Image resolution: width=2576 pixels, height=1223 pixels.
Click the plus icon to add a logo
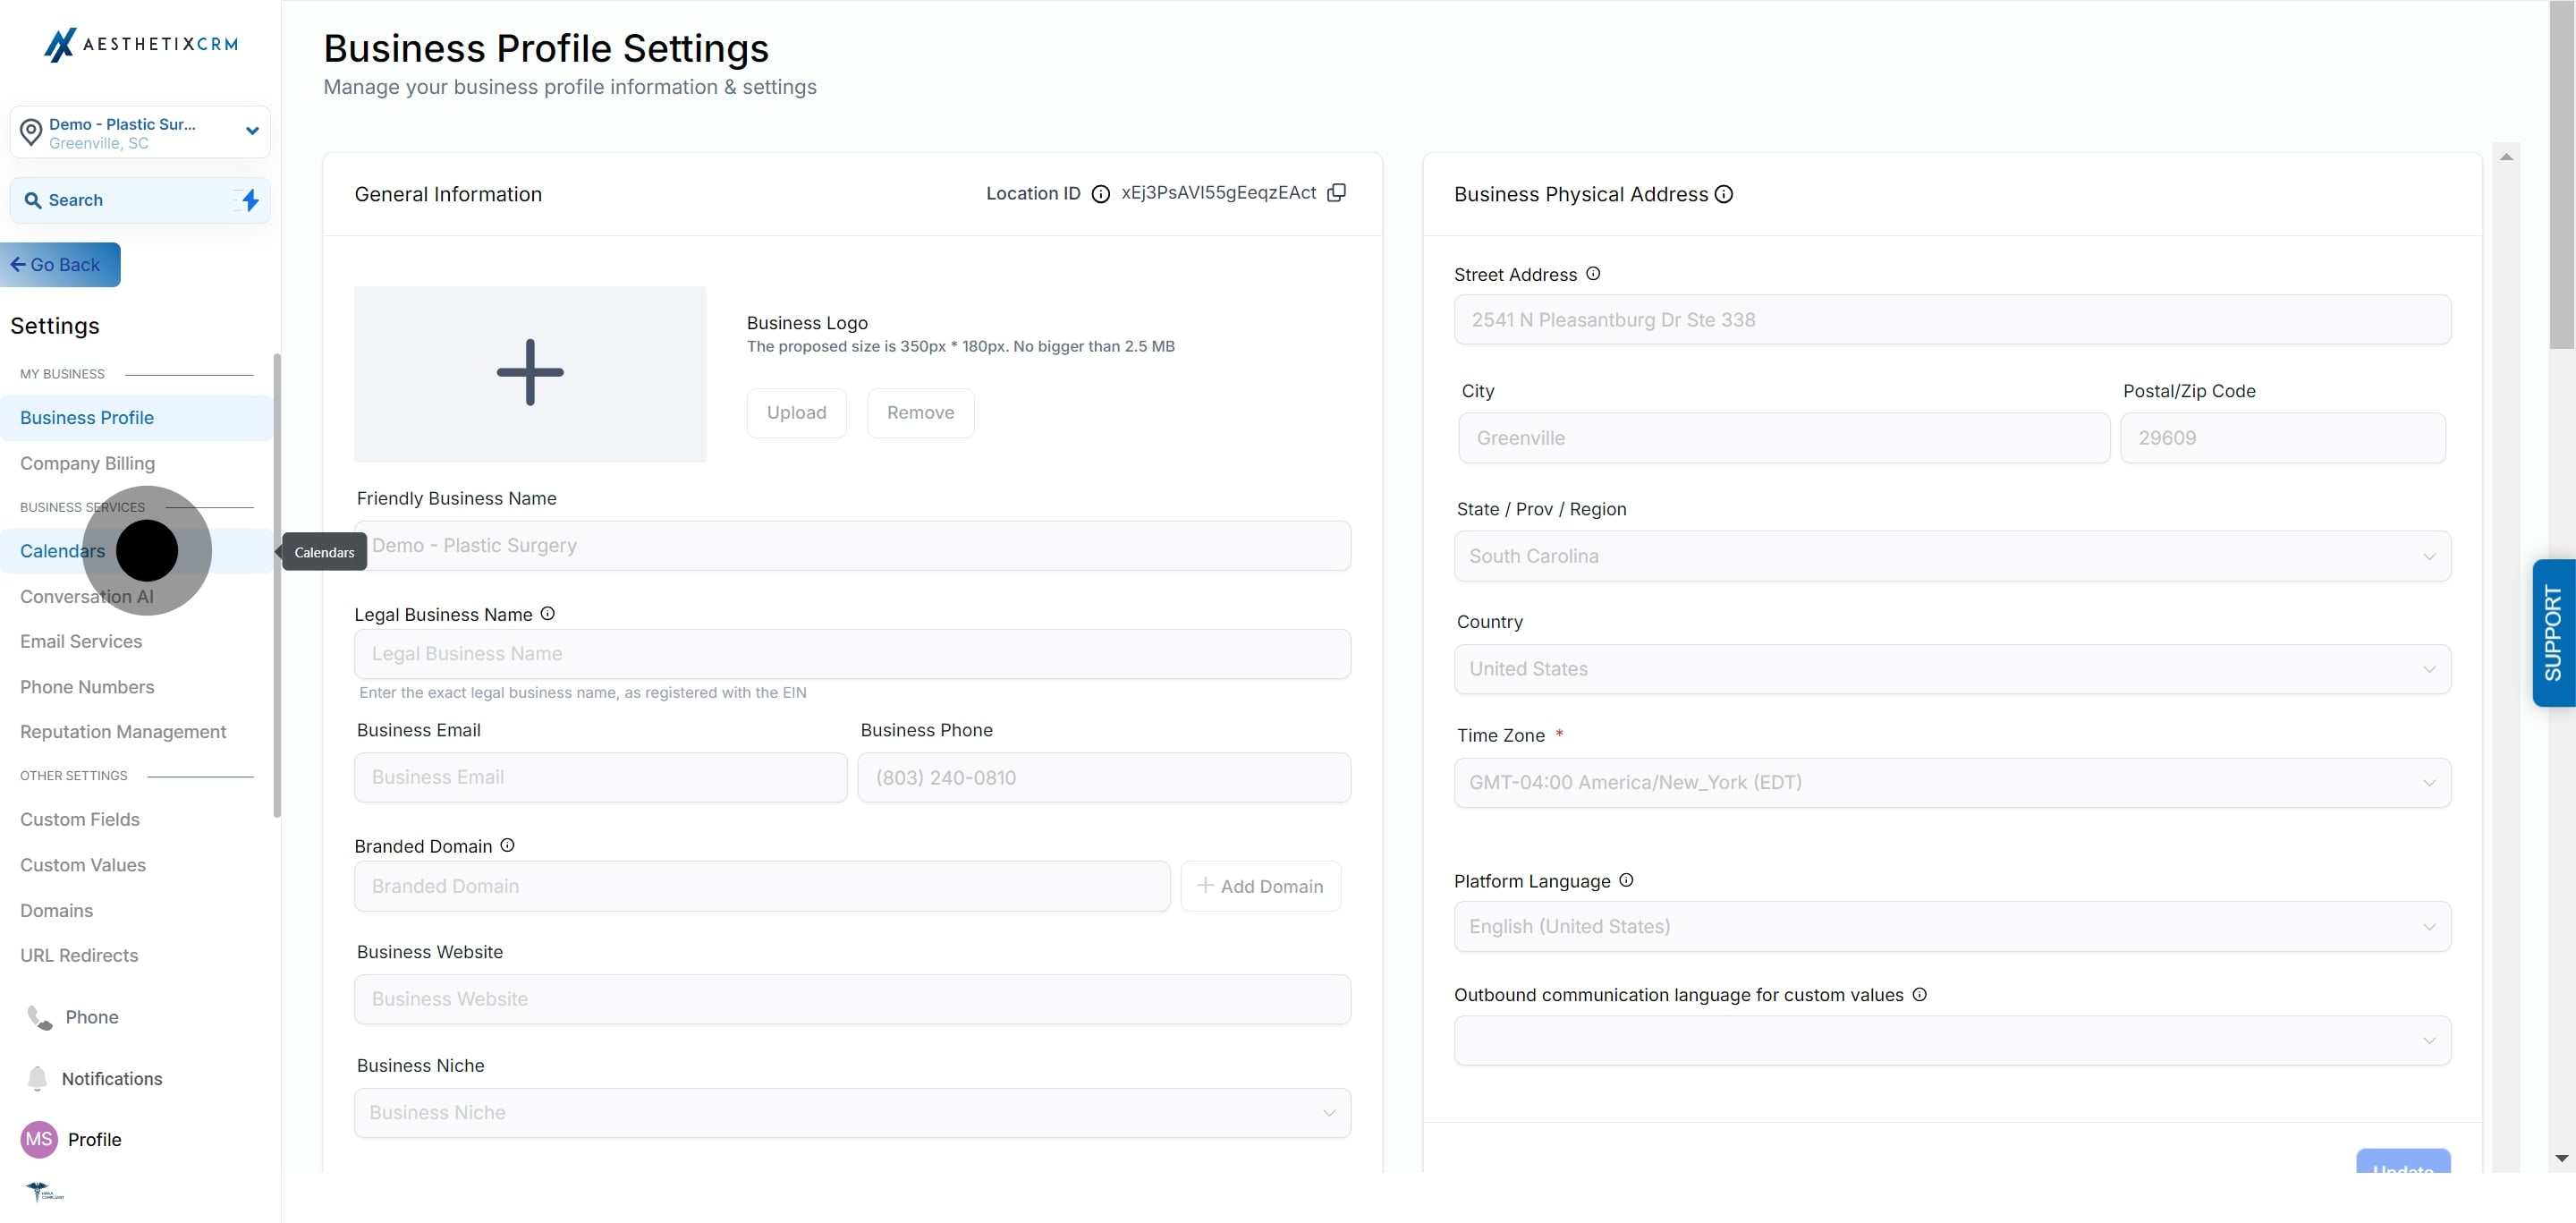[530, 372]
